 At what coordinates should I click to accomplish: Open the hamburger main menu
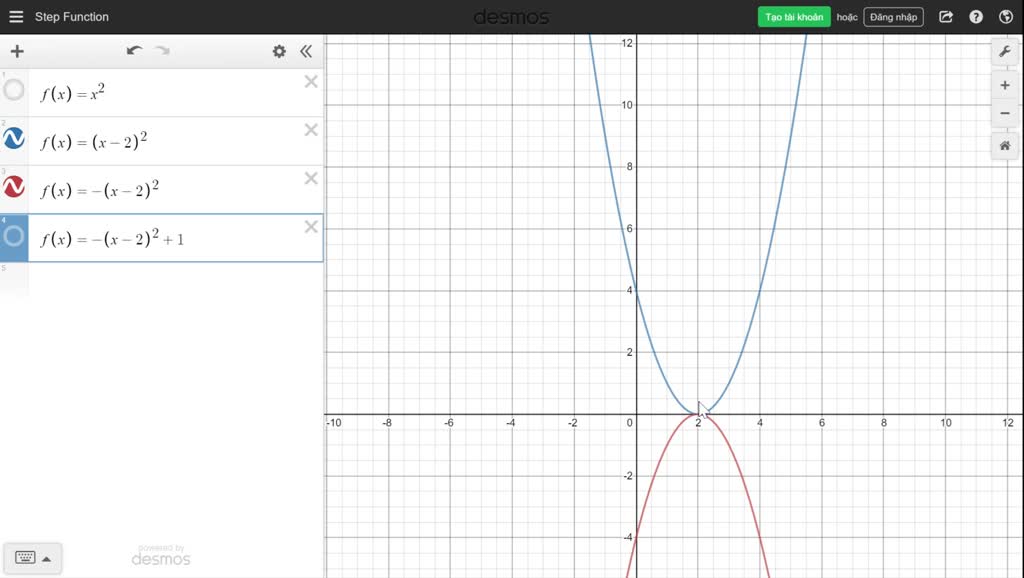click(x=15, y=16)
